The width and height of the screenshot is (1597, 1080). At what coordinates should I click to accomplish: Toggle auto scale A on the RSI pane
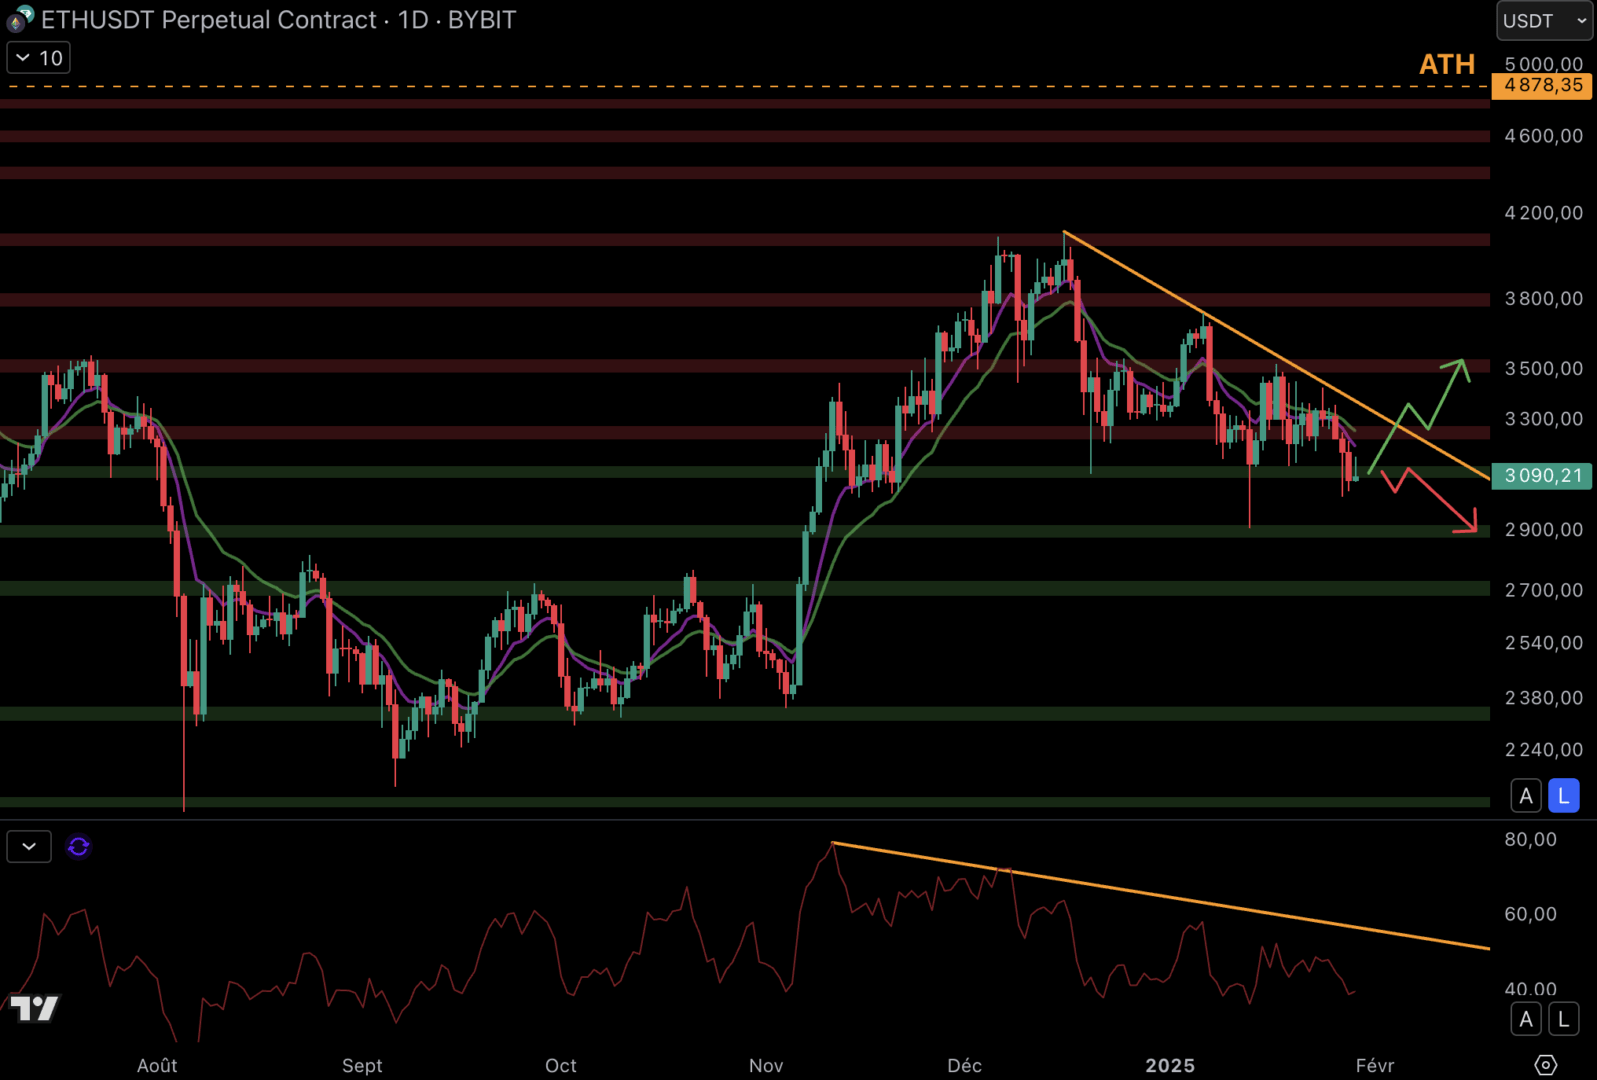click(1526, 1019)
